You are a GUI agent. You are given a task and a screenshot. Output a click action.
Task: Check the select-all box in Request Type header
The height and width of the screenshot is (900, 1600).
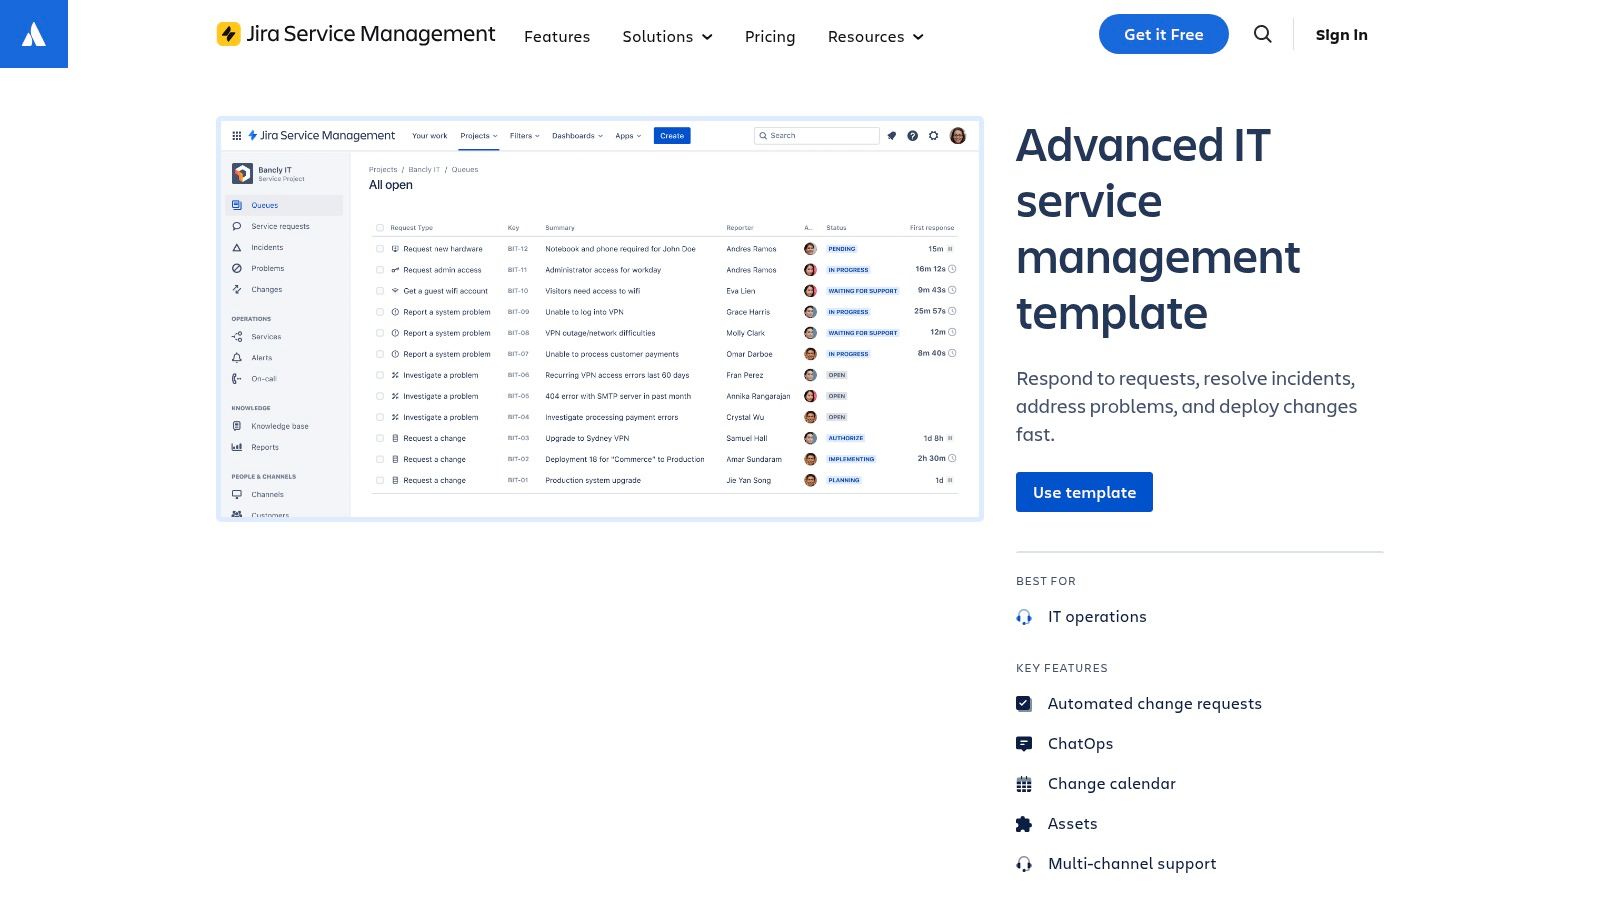pos(379,227)
